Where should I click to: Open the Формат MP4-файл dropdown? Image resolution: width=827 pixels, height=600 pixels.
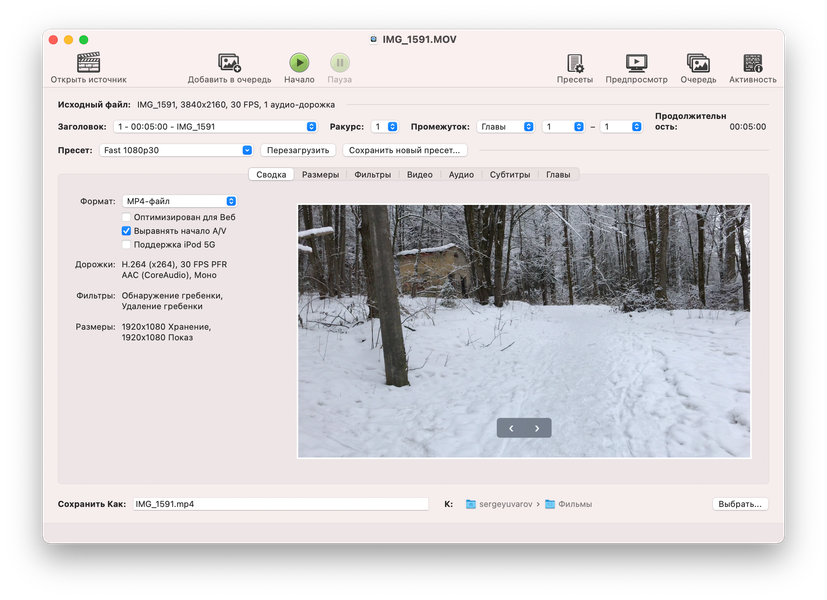pos(179,201)
